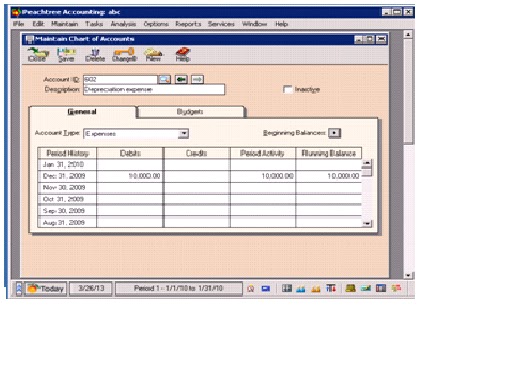Click into the Description field
This screenshot has width=523, height=380.
154,89
